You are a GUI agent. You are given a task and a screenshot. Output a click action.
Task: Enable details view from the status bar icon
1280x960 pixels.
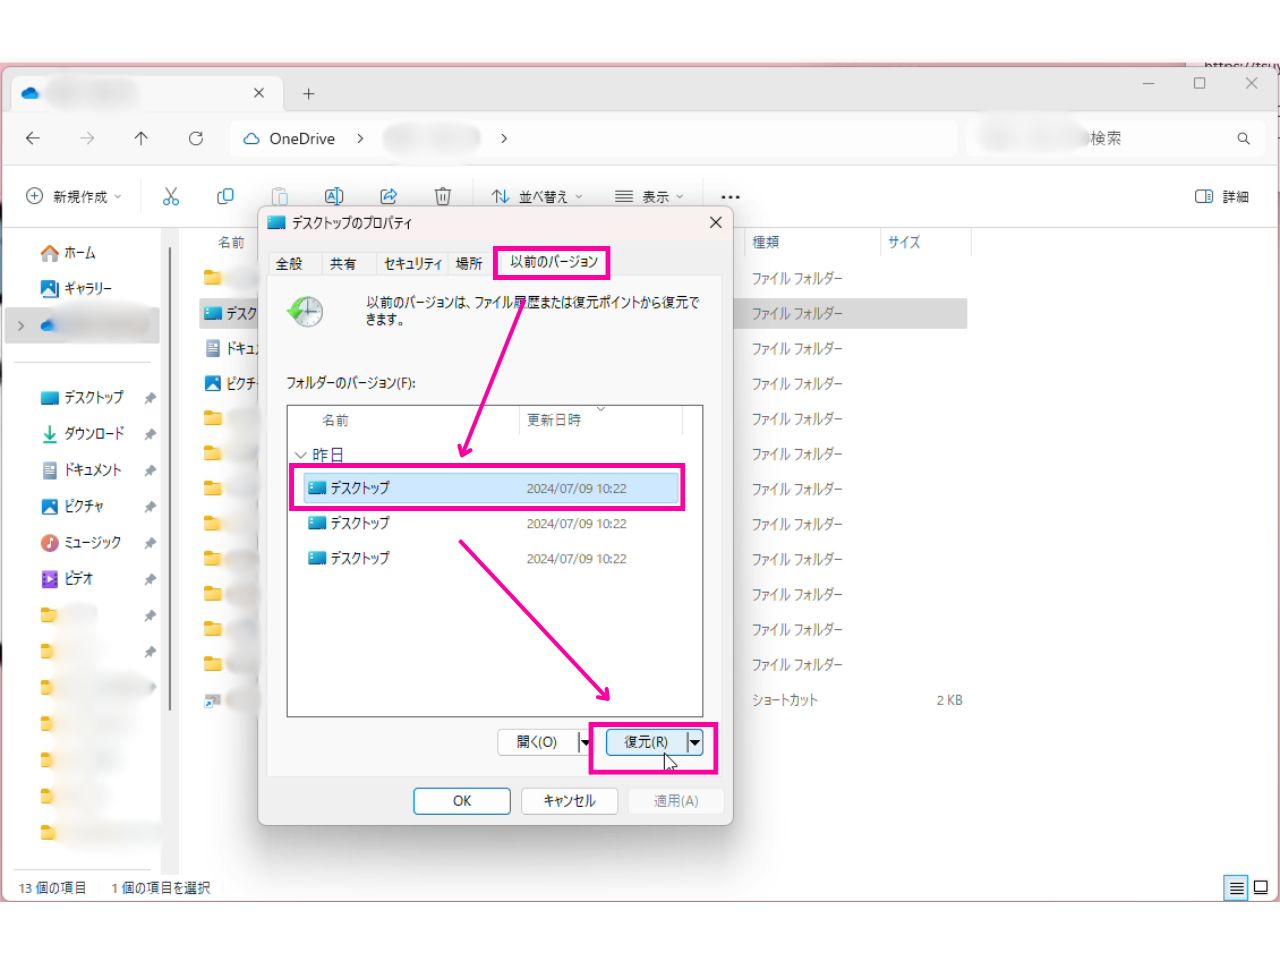1236,887
